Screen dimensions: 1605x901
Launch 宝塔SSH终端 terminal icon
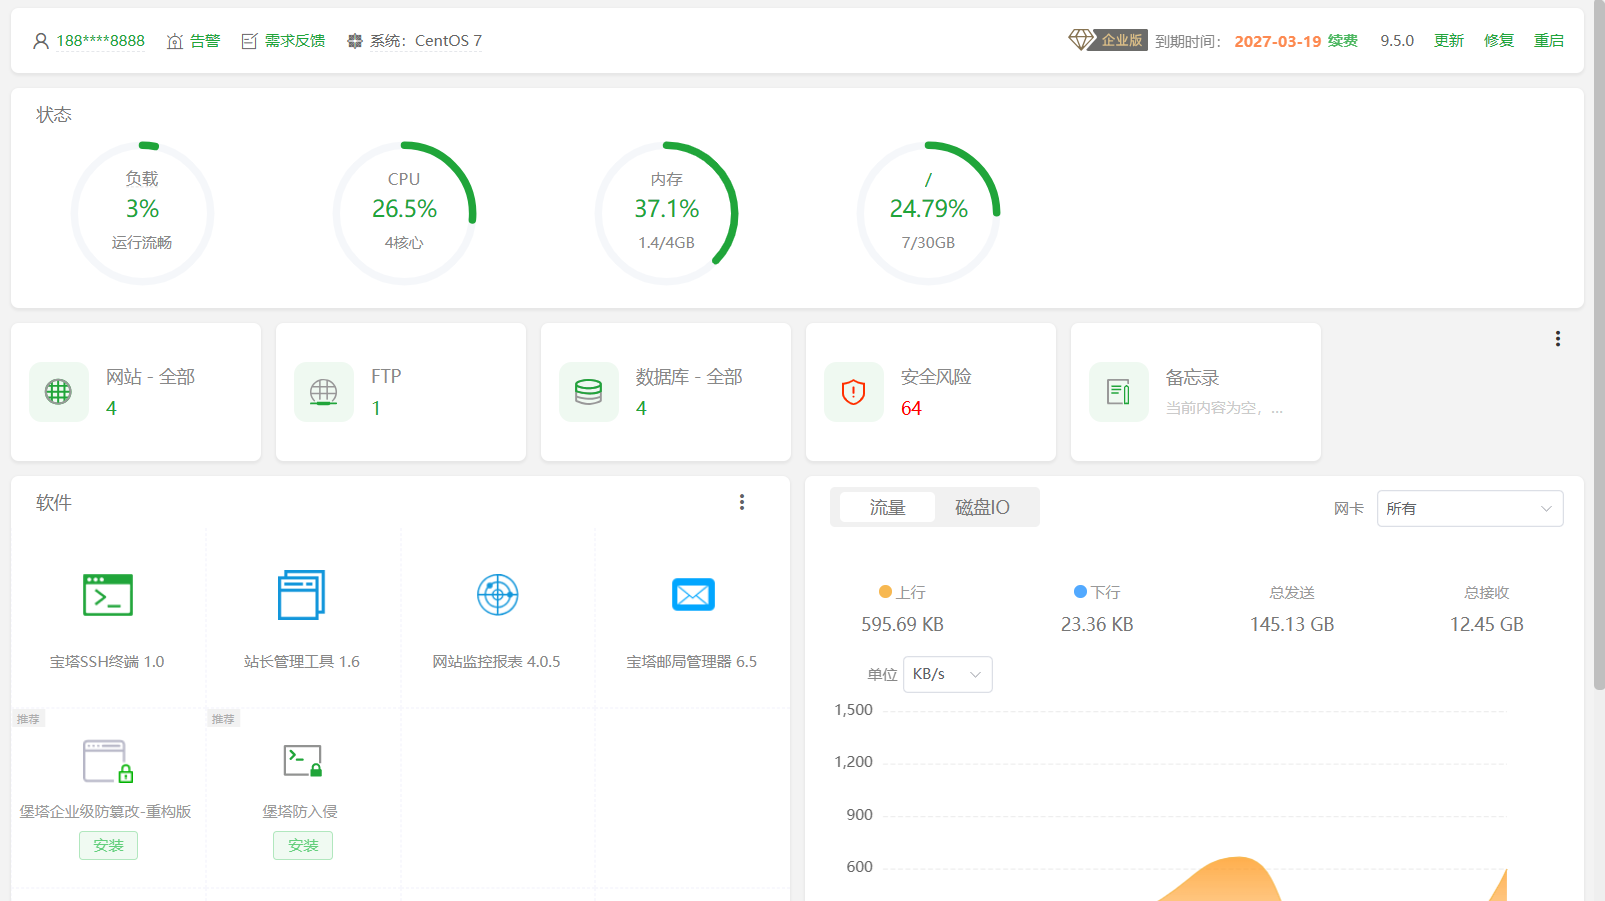[108, 595]
